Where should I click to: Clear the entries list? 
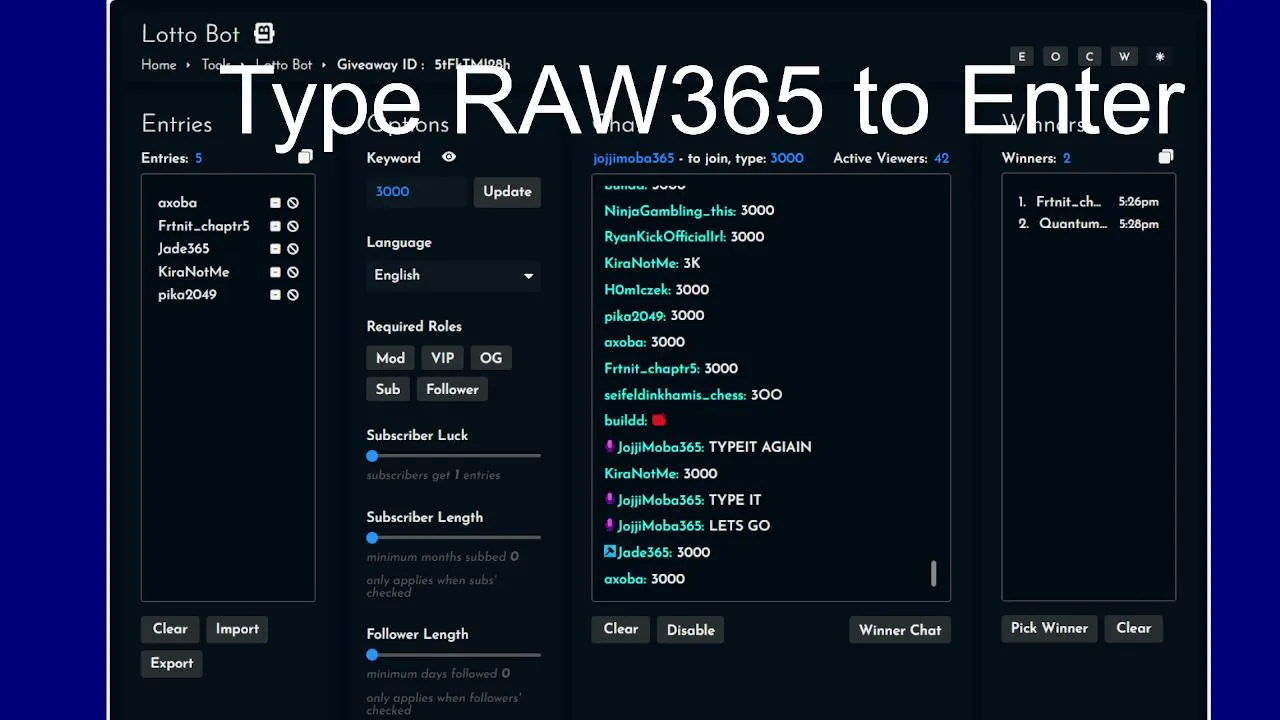pyautogui.click(x=170, y=629)
